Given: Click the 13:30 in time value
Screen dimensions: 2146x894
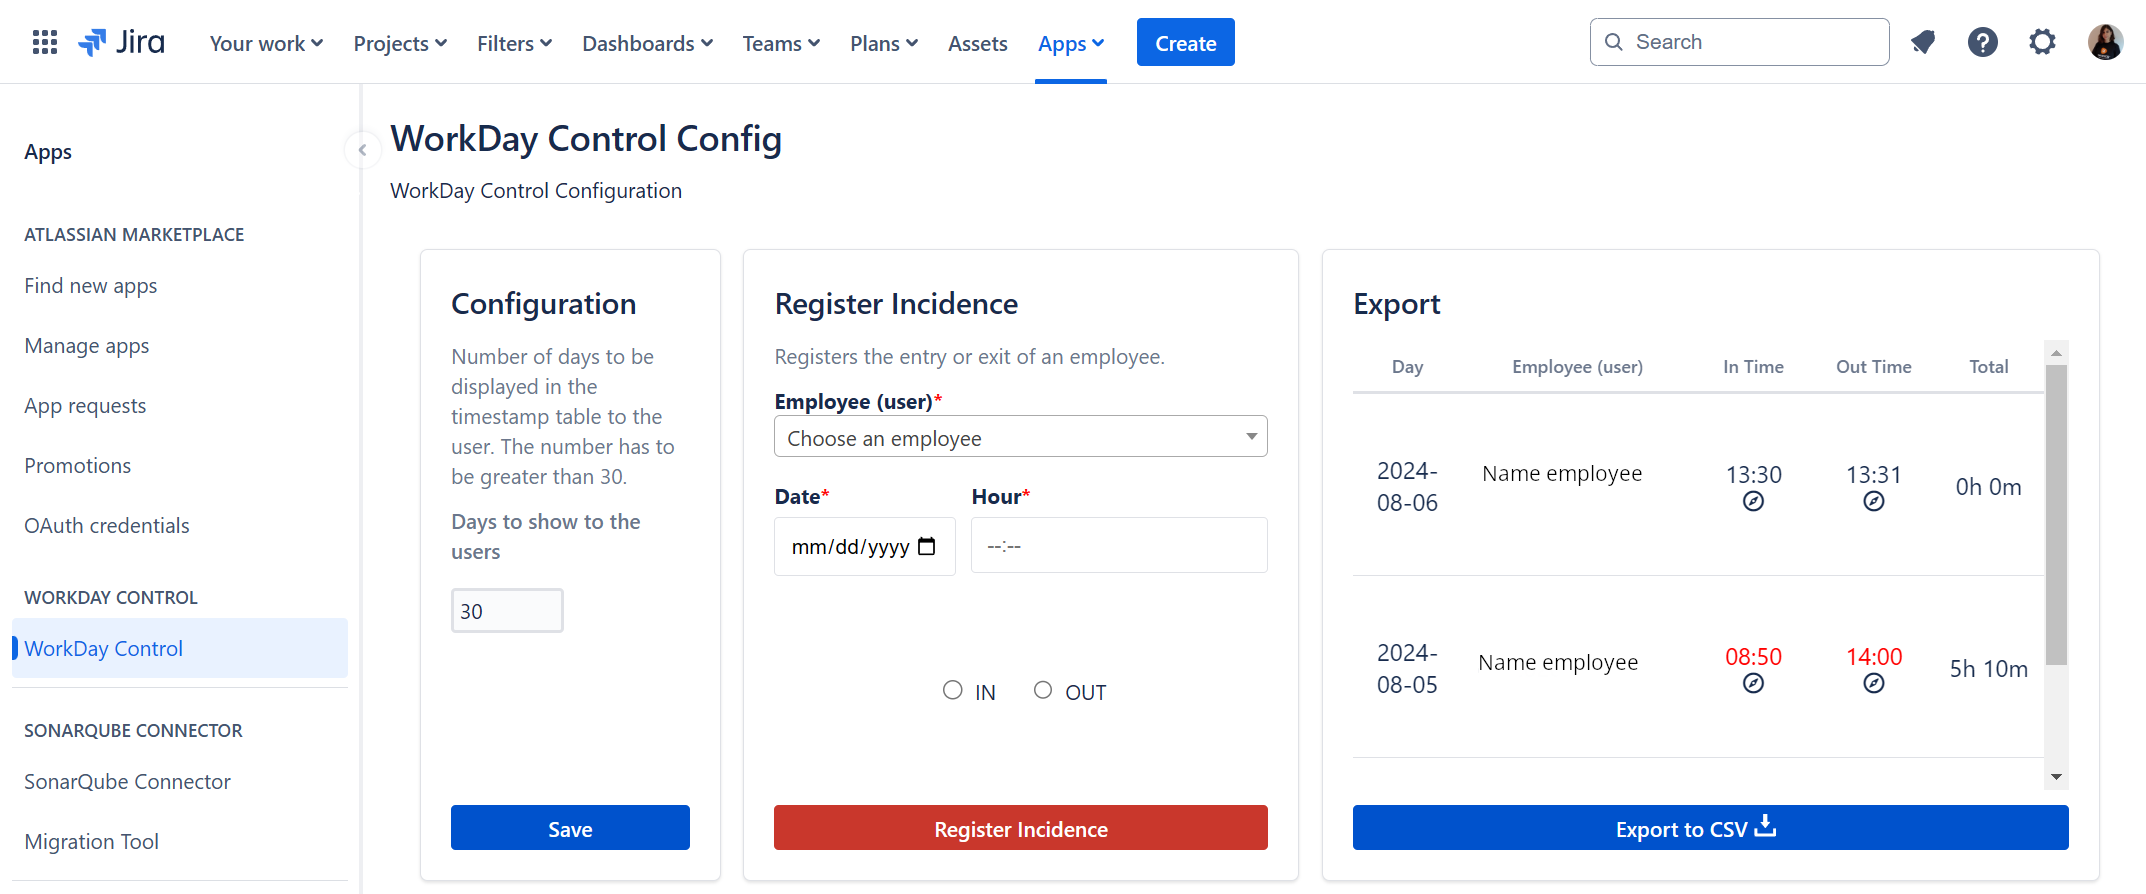Looking at the screenshot, I should point(1753,475).
